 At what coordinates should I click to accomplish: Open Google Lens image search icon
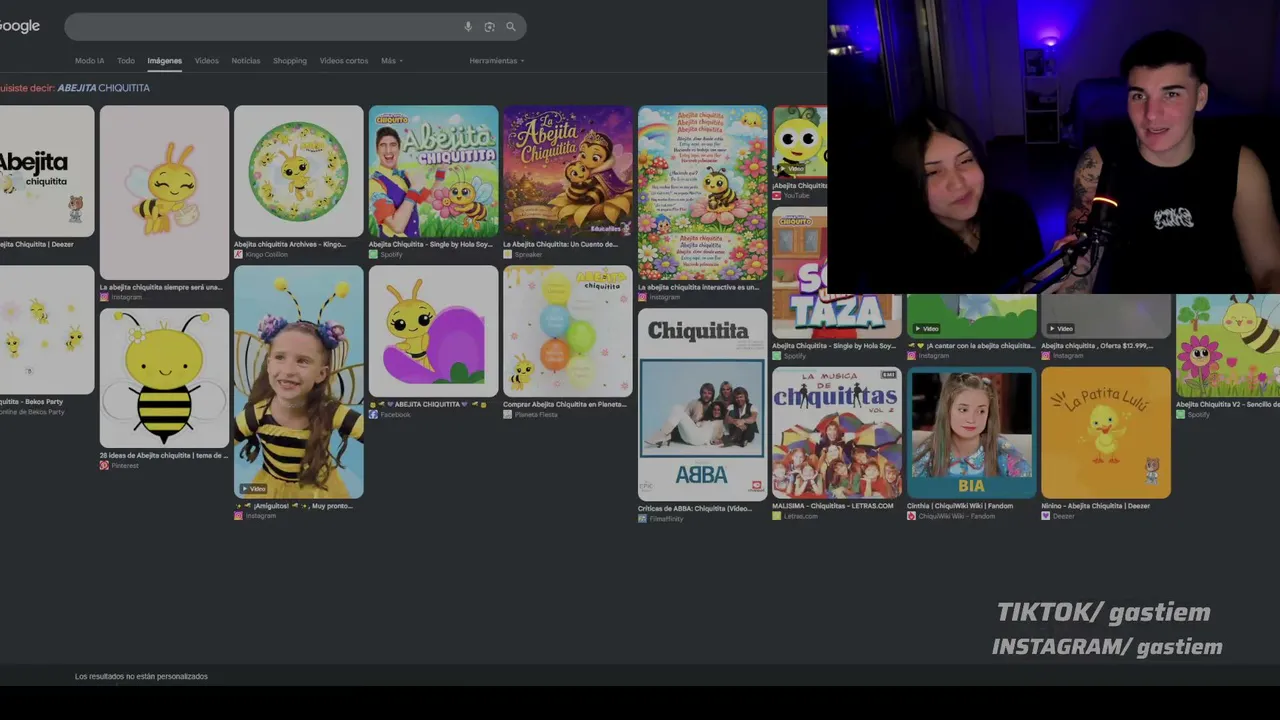489,27
